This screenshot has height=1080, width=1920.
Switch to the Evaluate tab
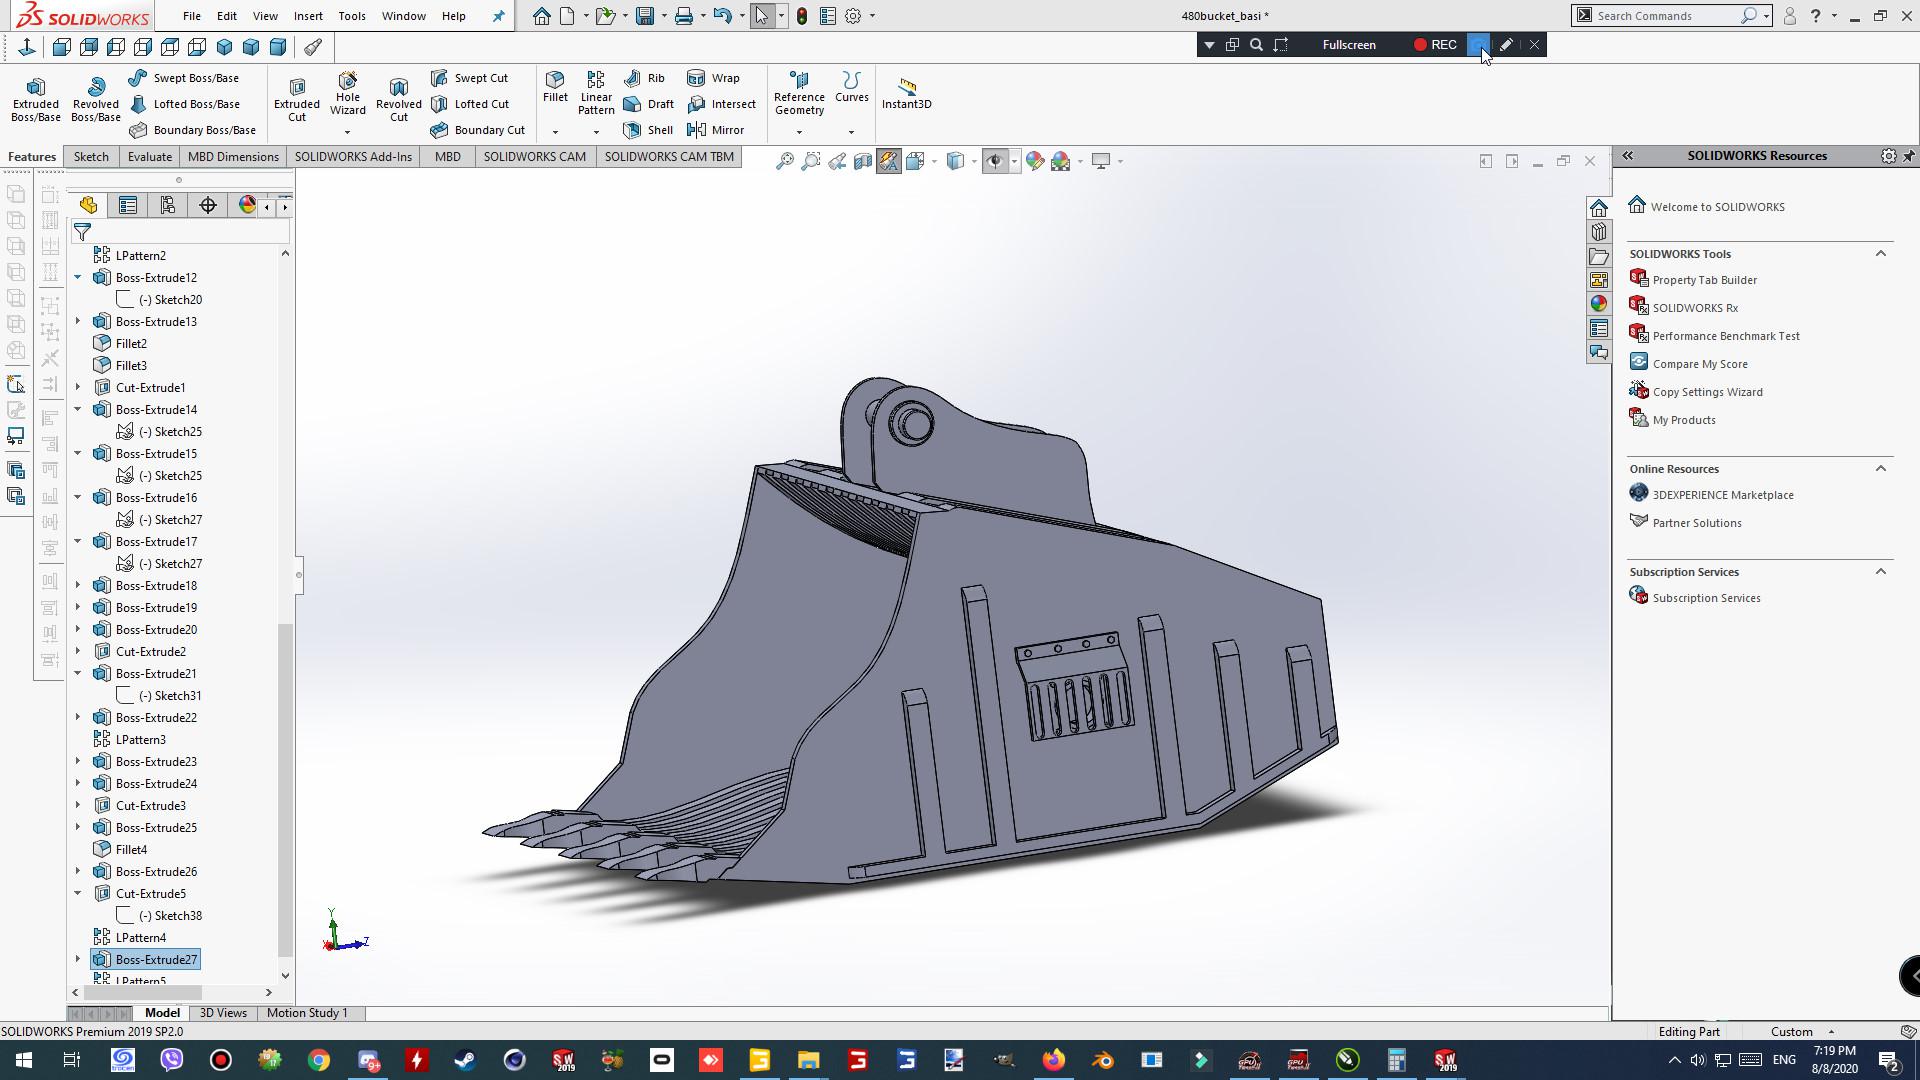[x=149, y=156]
